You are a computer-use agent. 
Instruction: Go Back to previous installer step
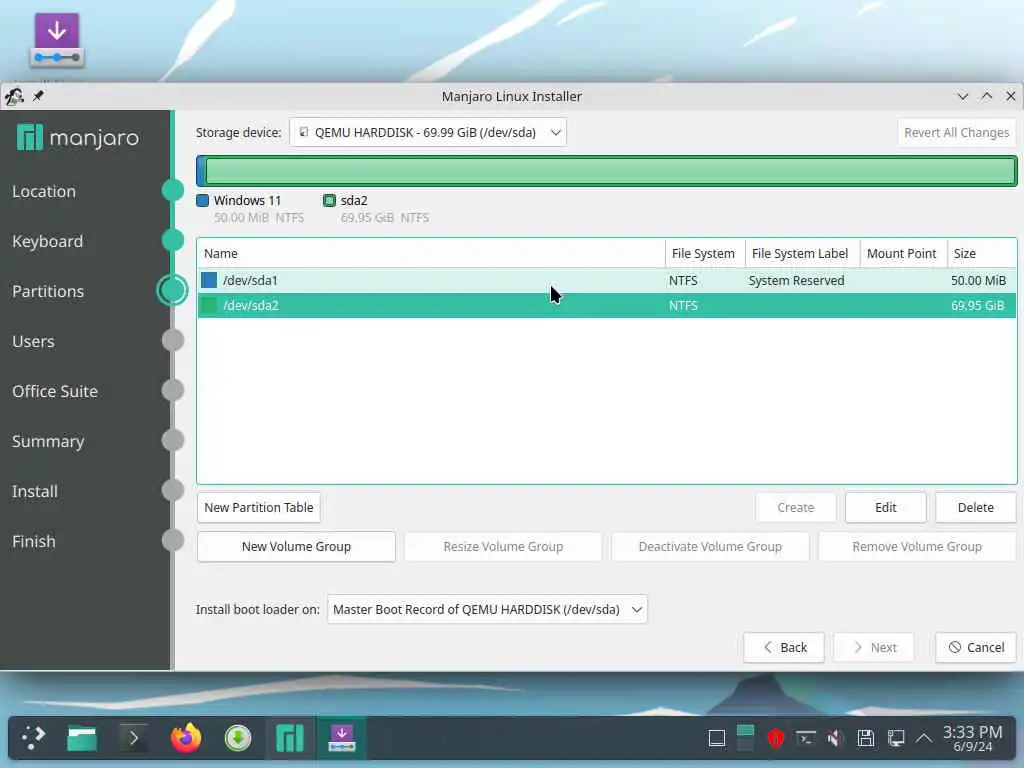[x=784, y=647]
